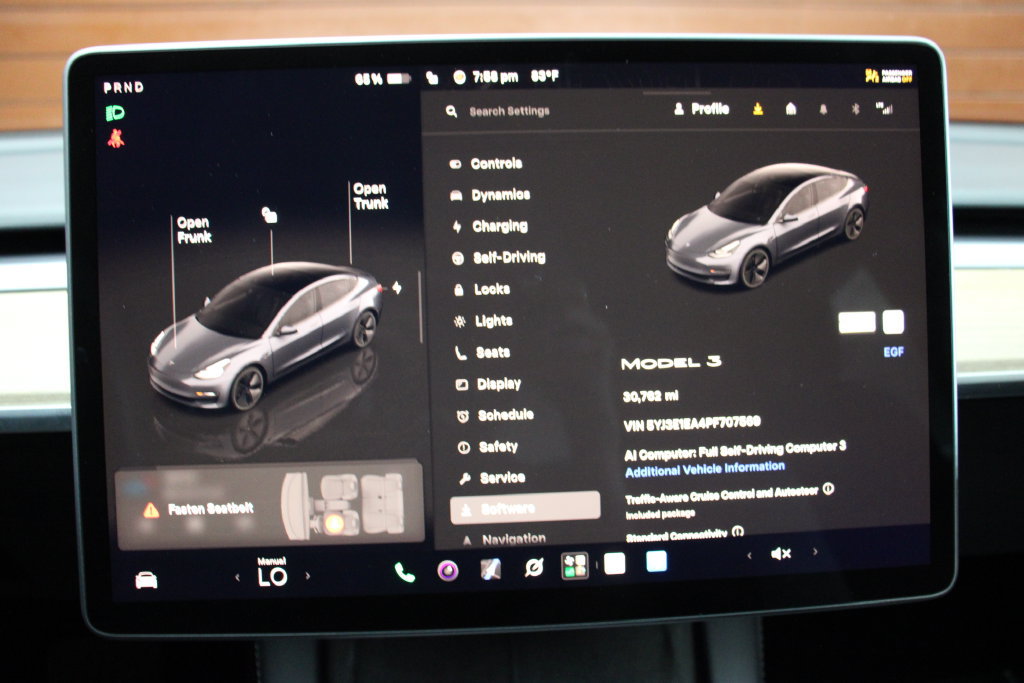Open the crossed-circle app icon
Viewport: 1024px width, 683px height.
pyautogui.click(x=534, y=567)
